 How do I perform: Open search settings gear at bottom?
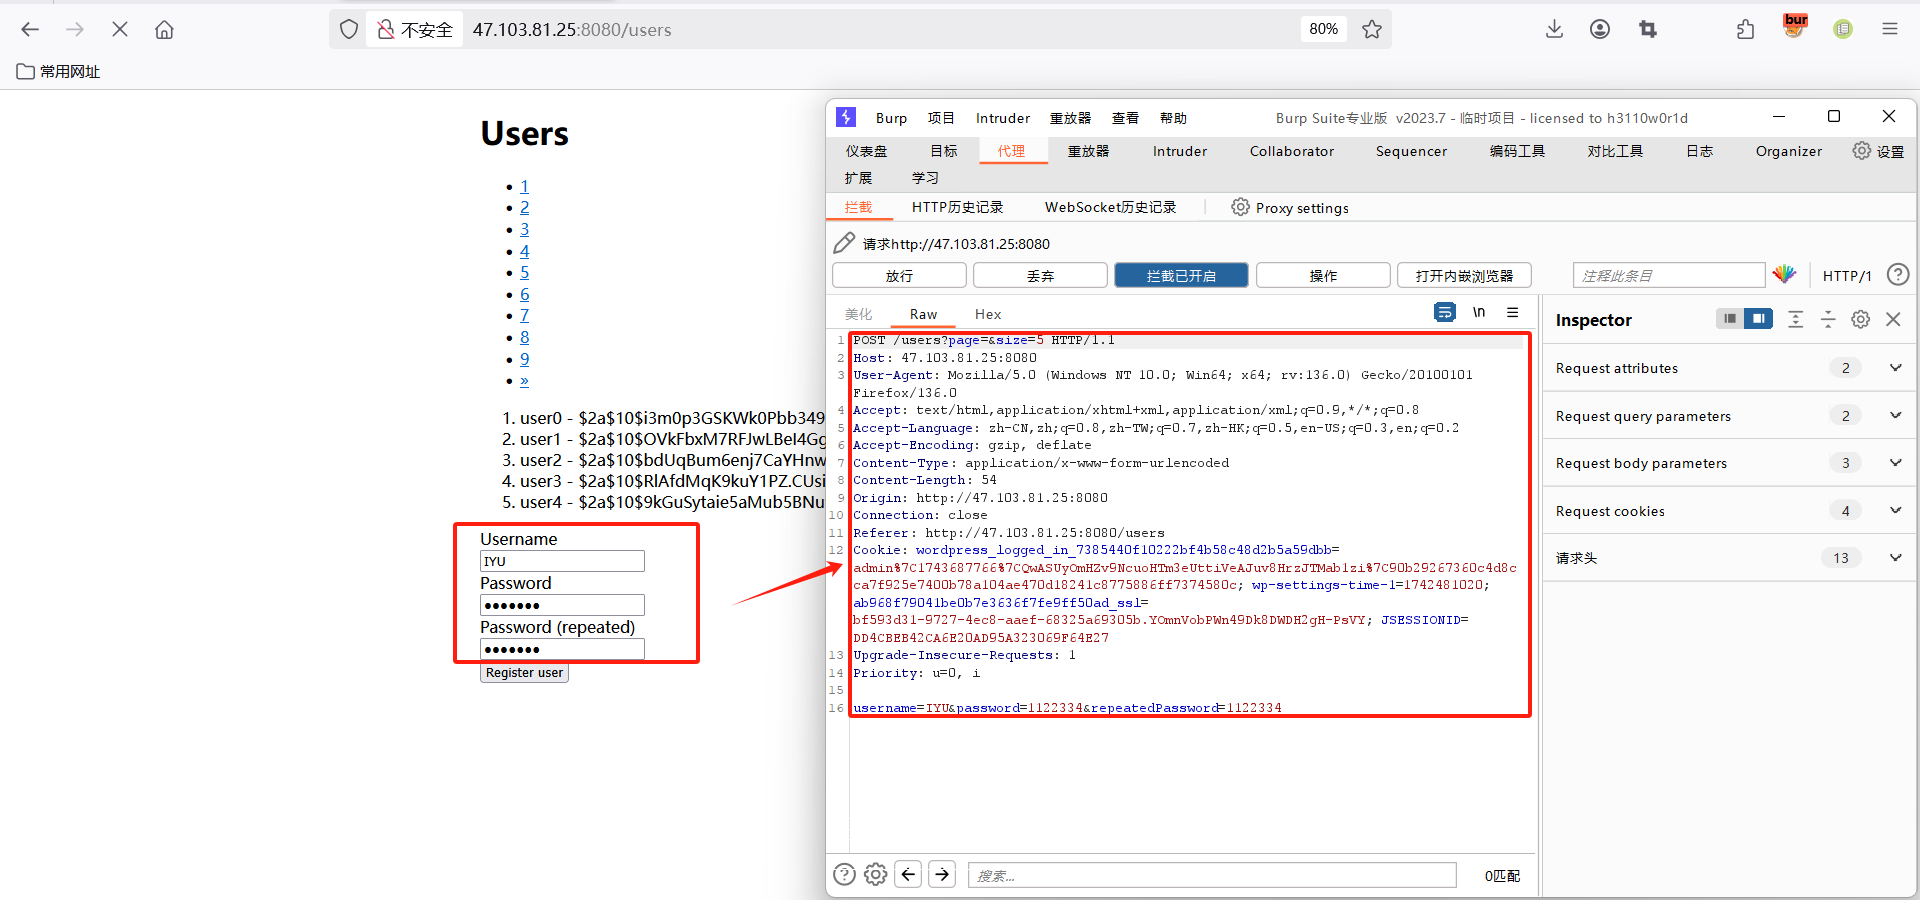875,875
